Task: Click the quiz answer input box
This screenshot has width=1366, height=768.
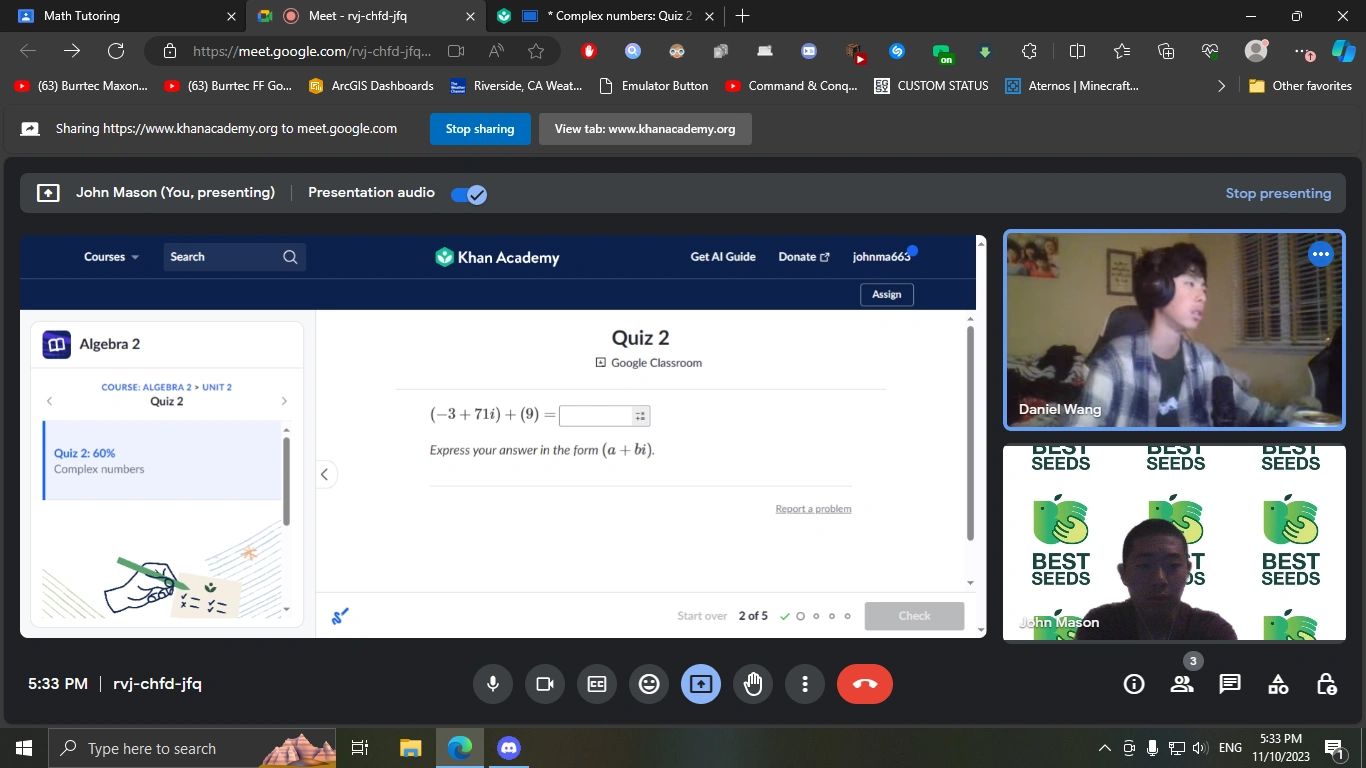Action: [x=595, y=416]
